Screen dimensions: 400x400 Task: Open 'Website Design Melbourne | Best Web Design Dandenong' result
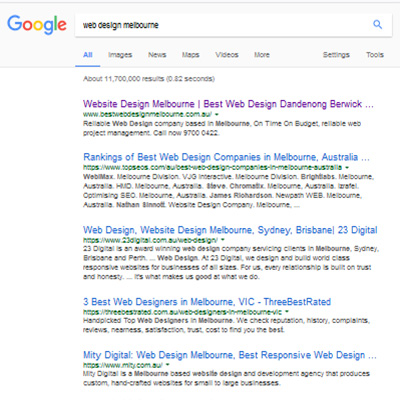(228, 104)
